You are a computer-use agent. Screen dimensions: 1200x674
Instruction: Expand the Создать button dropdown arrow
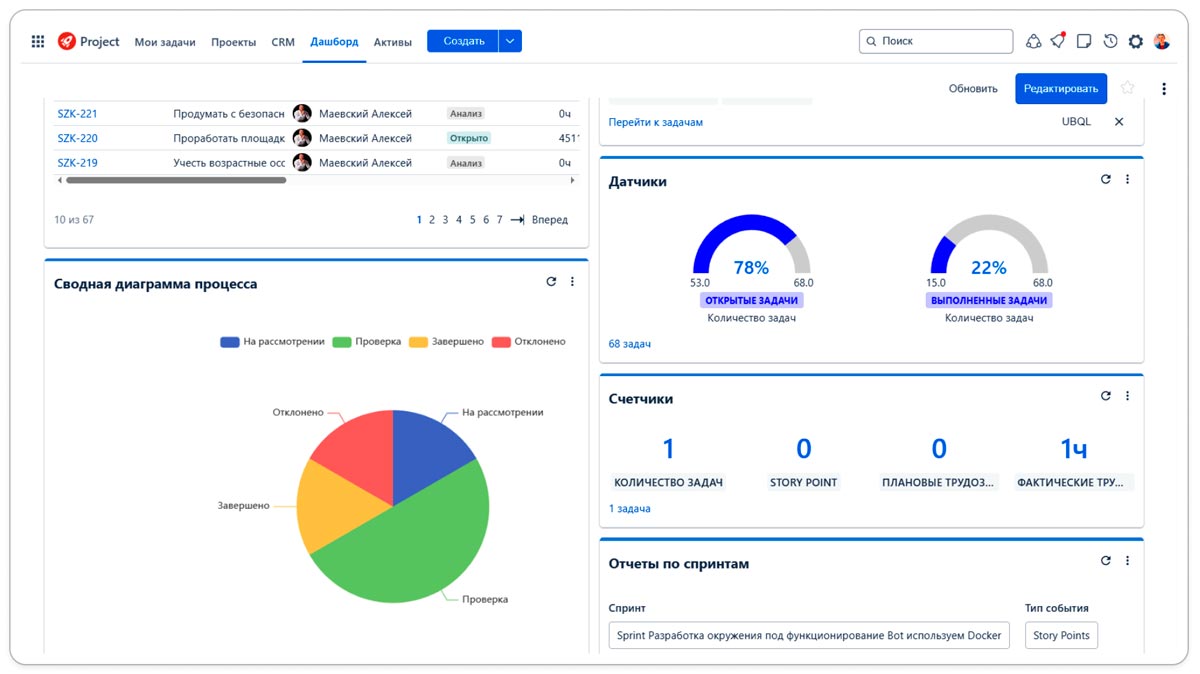(x=510, y=41)
